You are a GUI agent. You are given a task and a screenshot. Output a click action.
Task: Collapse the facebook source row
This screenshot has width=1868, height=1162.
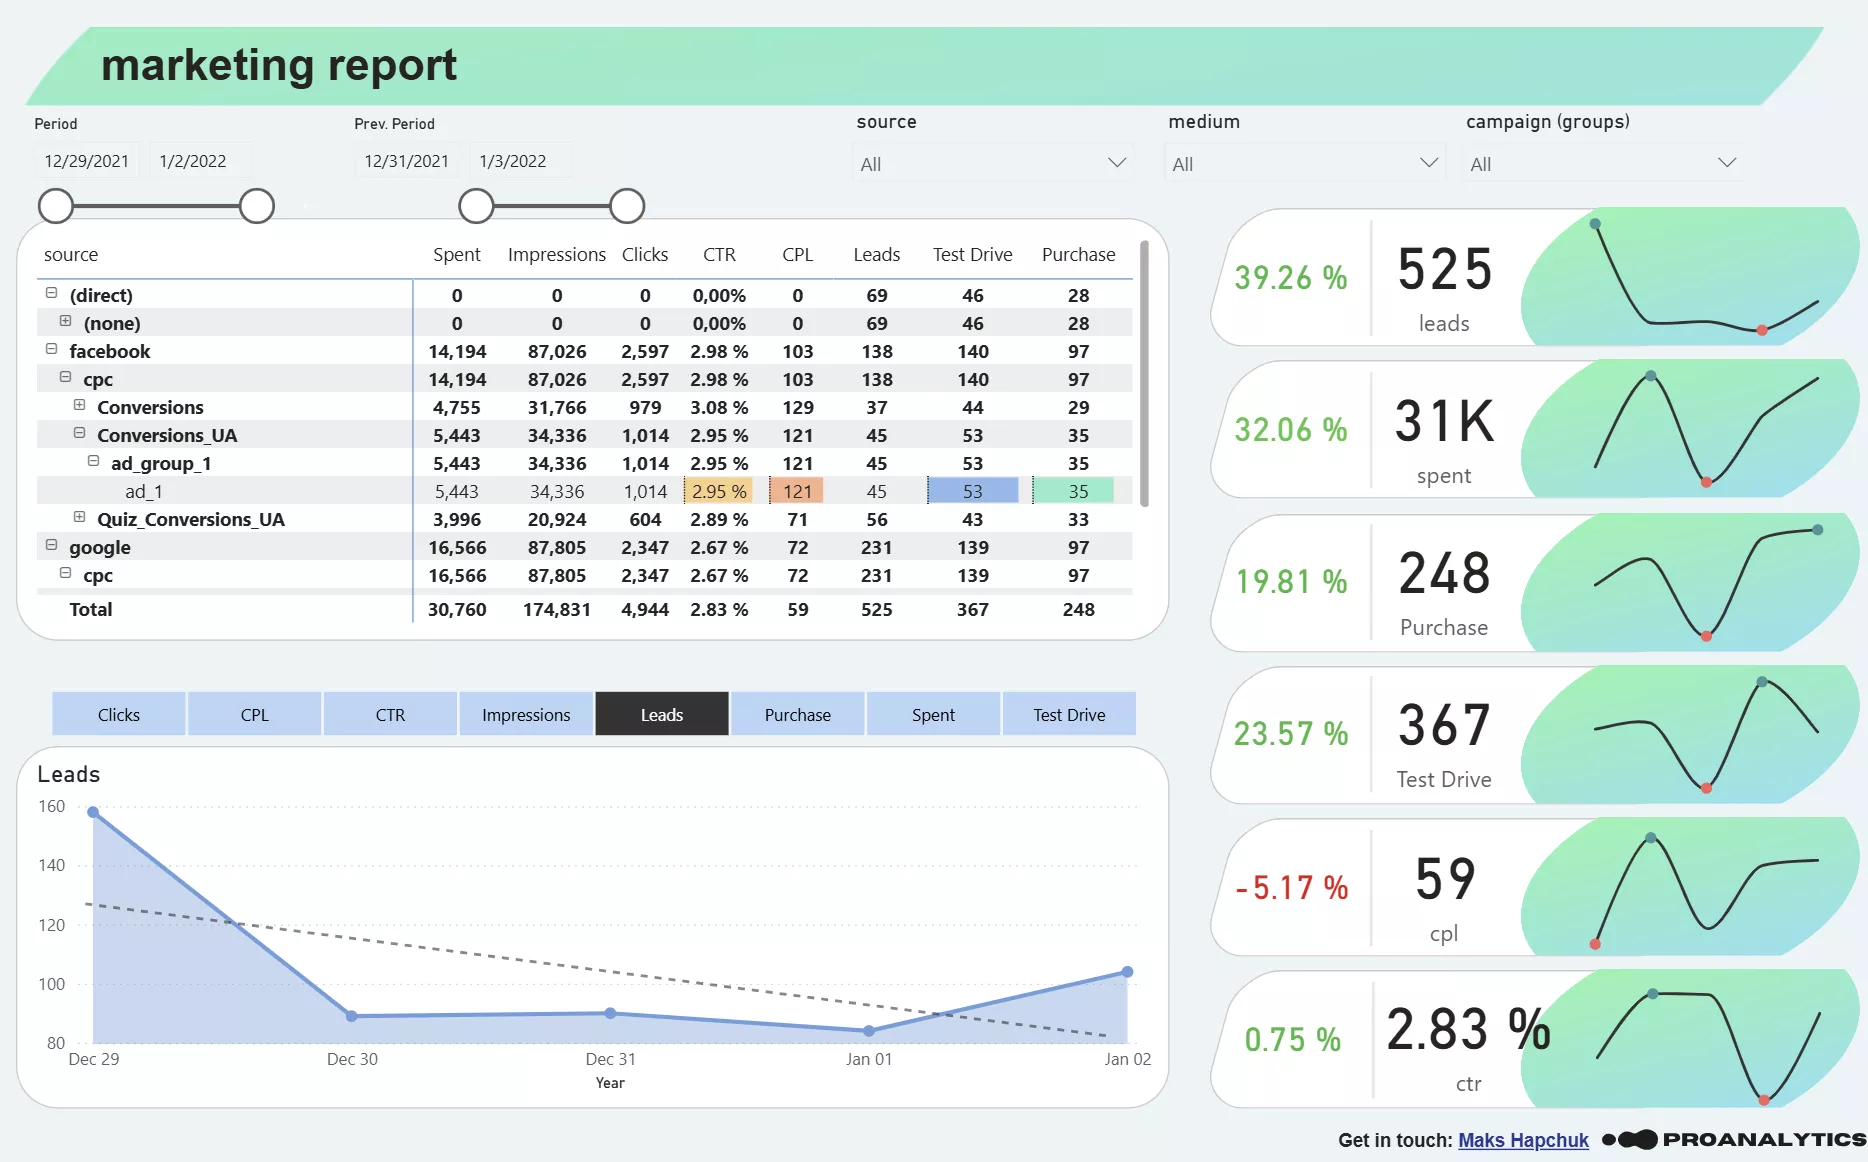[x=51, y=349]
